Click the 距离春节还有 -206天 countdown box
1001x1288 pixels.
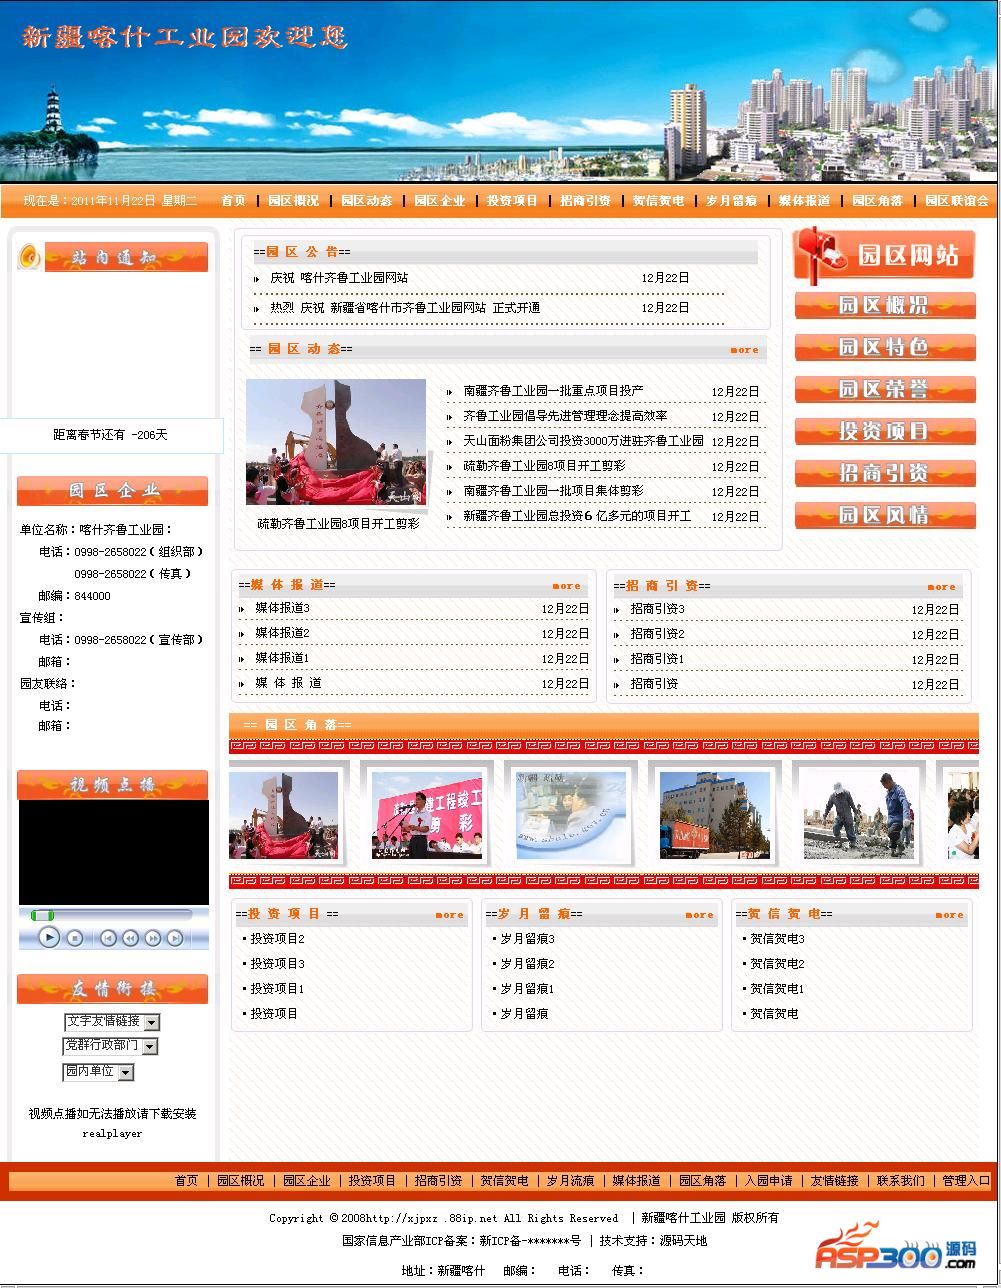[x=111, y=435]
